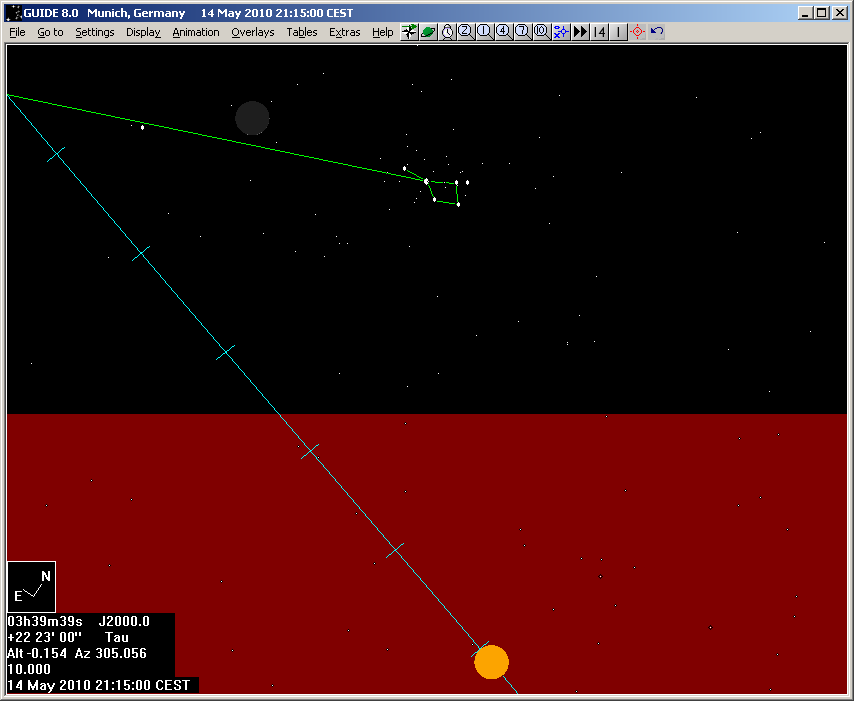
Task: Select zoom level 7 magnifier icon
Action: pos(522,32)
